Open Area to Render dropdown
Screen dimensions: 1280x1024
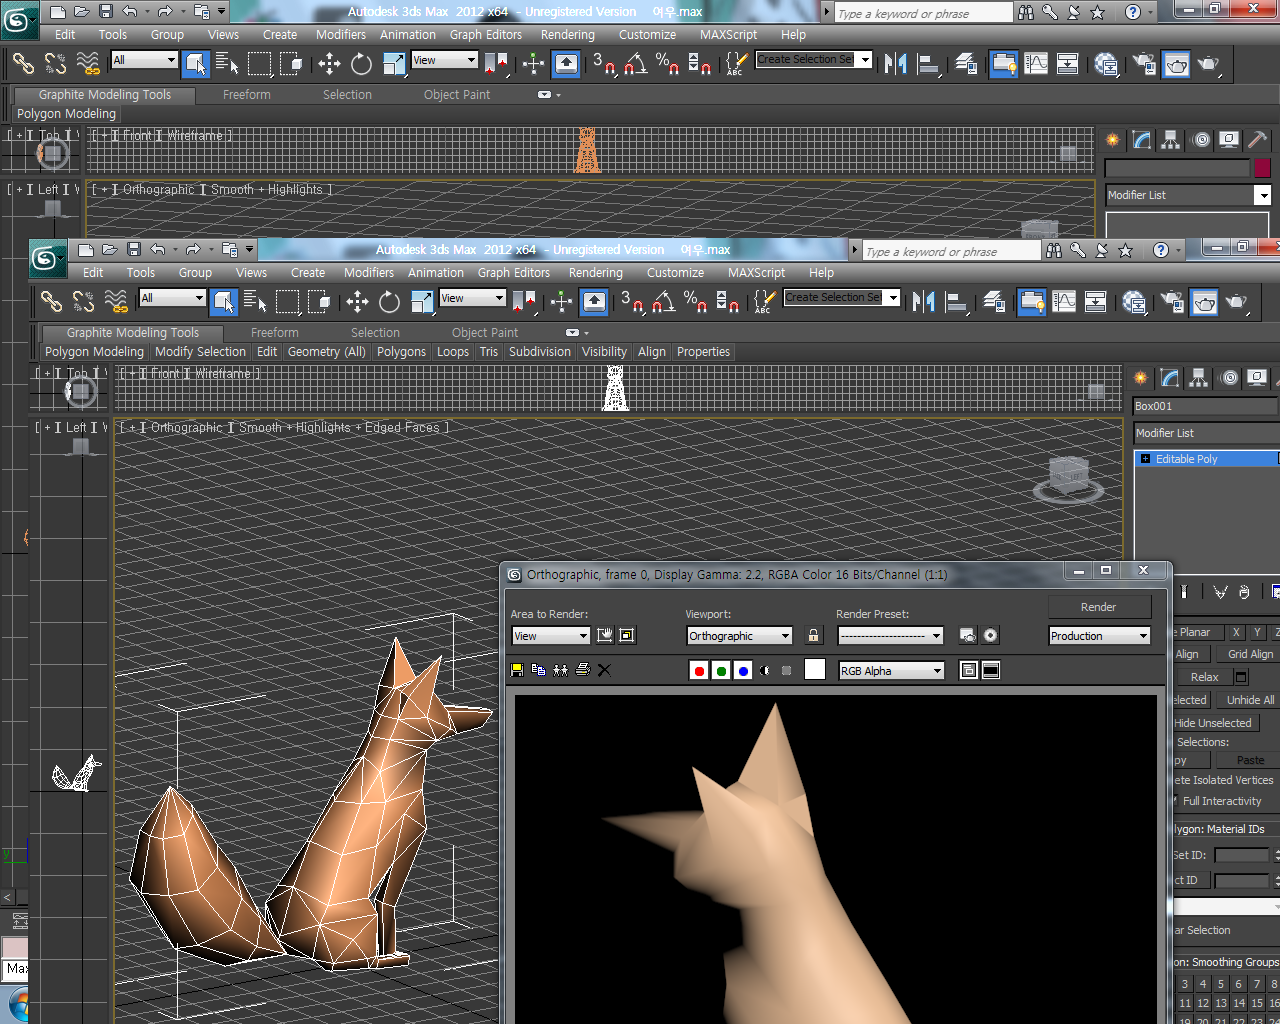pos(551,636)
